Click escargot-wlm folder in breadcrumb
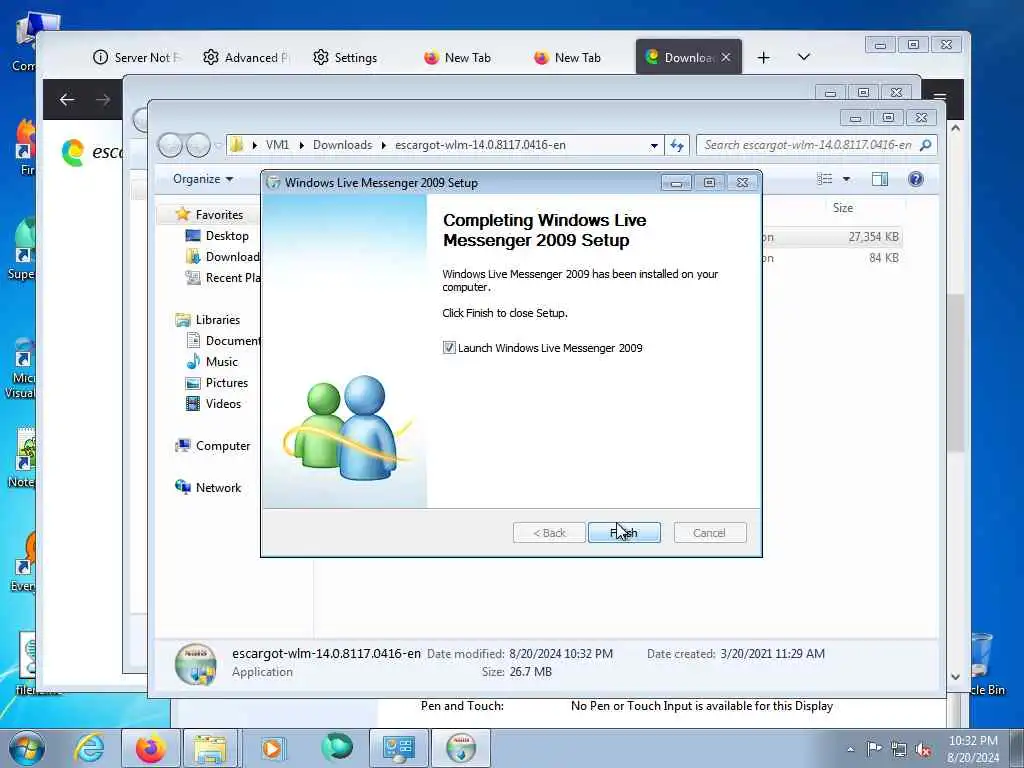The image size is (1024, 768). pos(480,145)
